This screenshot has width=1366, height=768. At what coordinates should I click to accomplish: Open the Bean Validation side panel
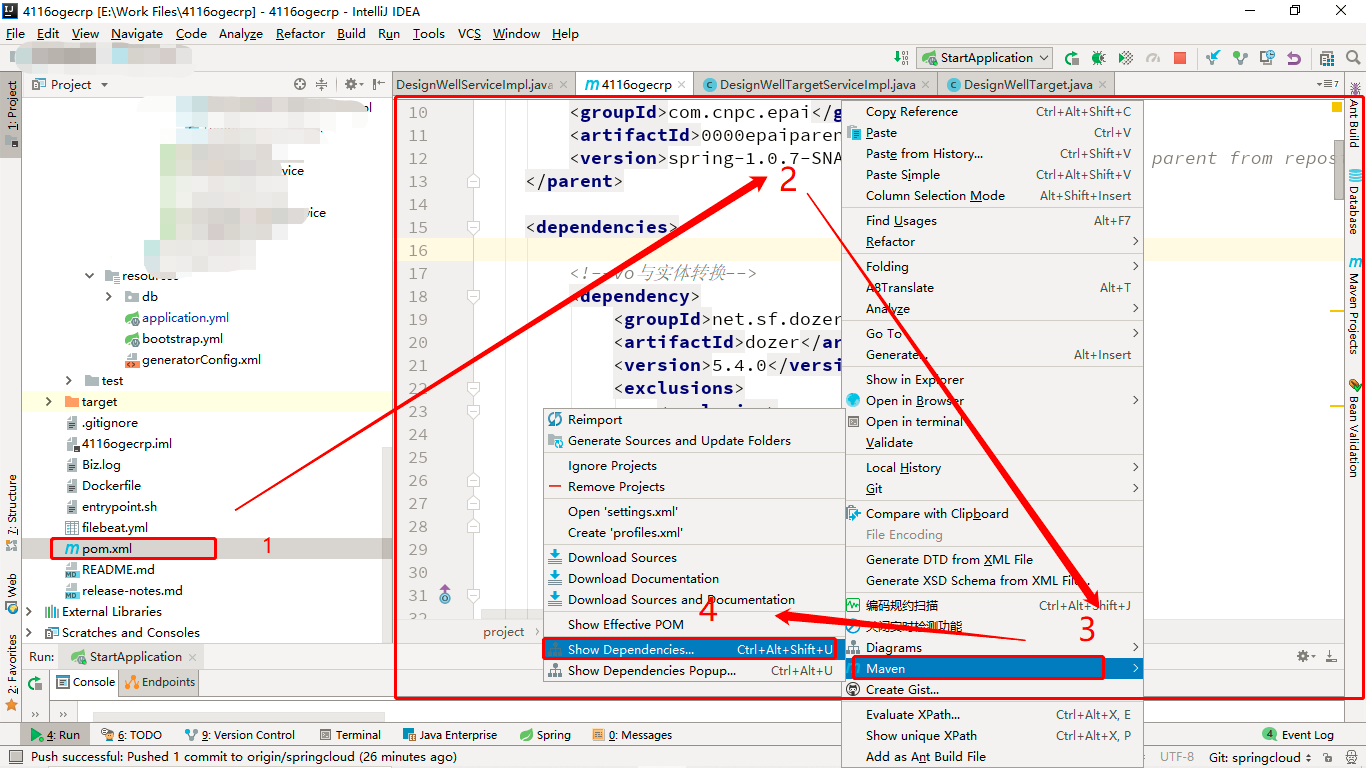click(x=1354, y=428)
